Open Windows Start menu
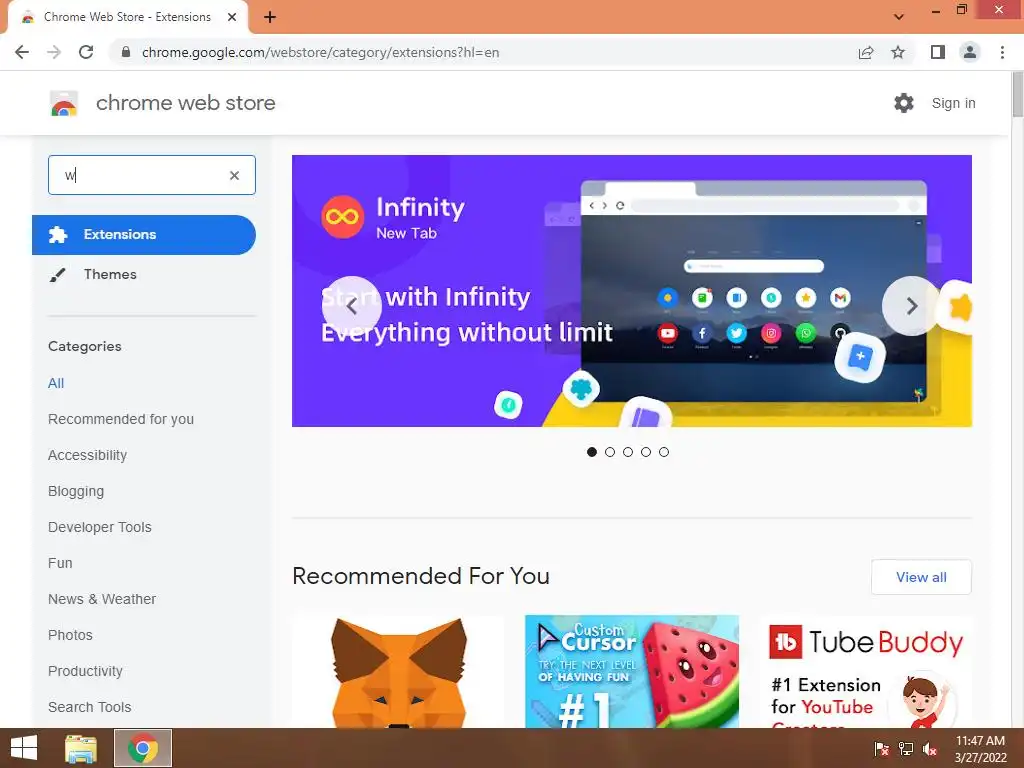The height and width of the screenshot is (768, 1024). coord(24,748)
